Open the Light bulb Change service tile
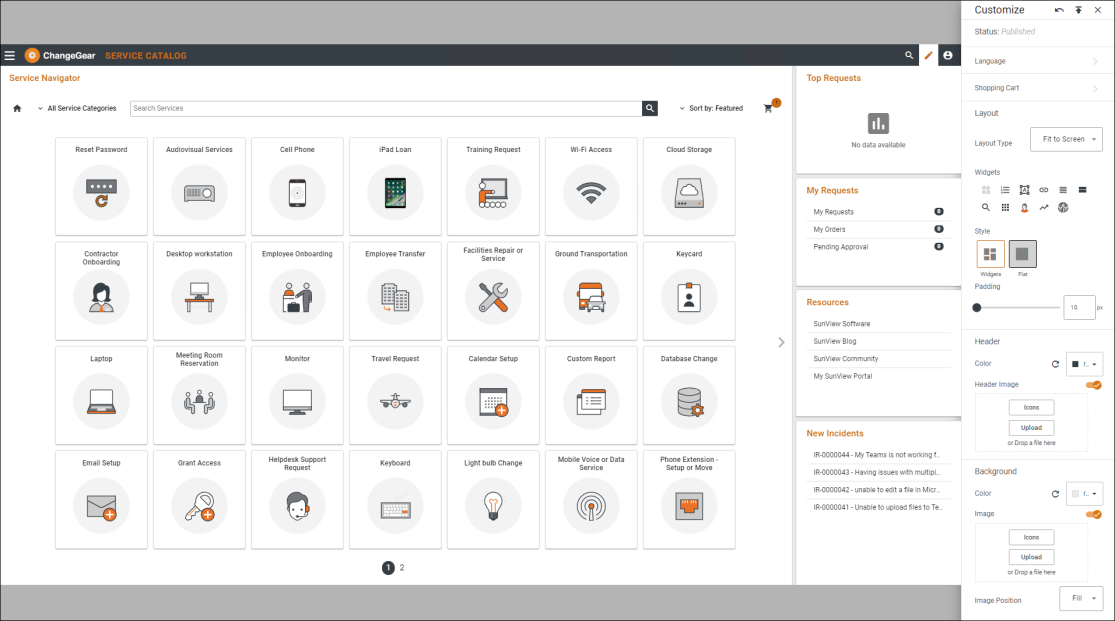Image resolution: width=1115 pixels, height=621 pixels. coord(493,499)
